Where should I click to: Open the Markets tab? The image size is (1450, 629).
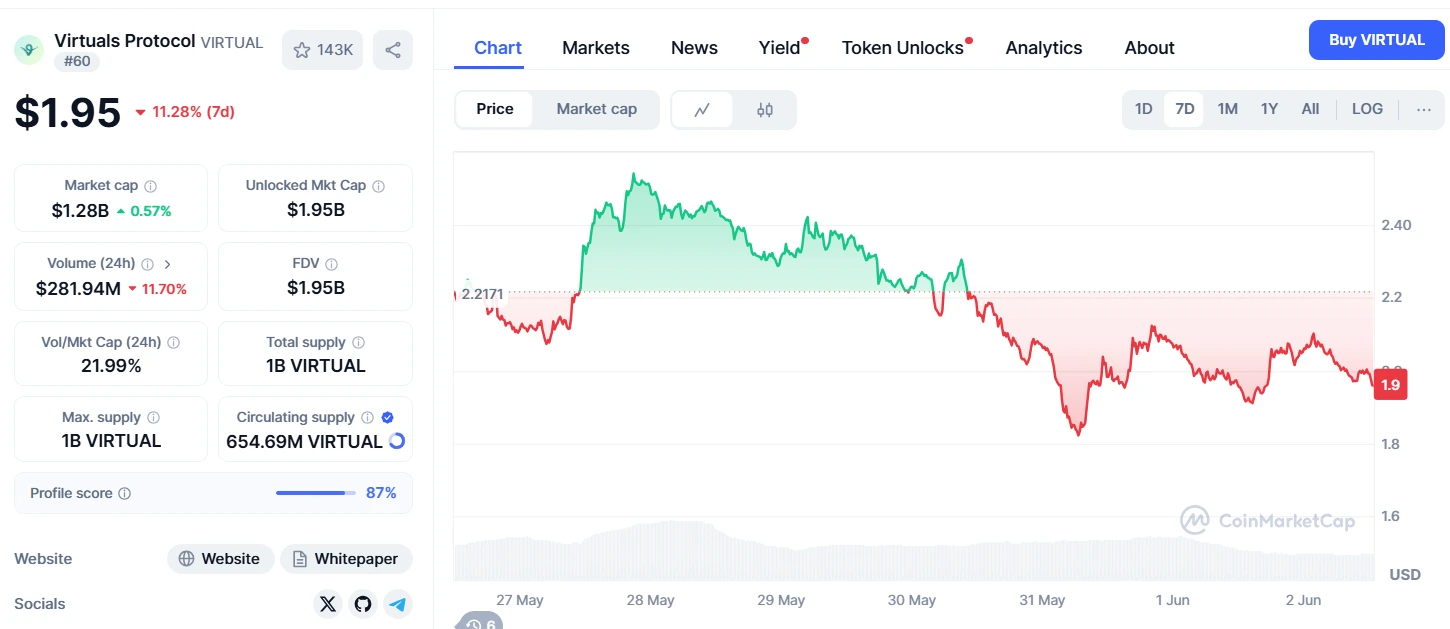pyautogui.click(x=596, y=48)
